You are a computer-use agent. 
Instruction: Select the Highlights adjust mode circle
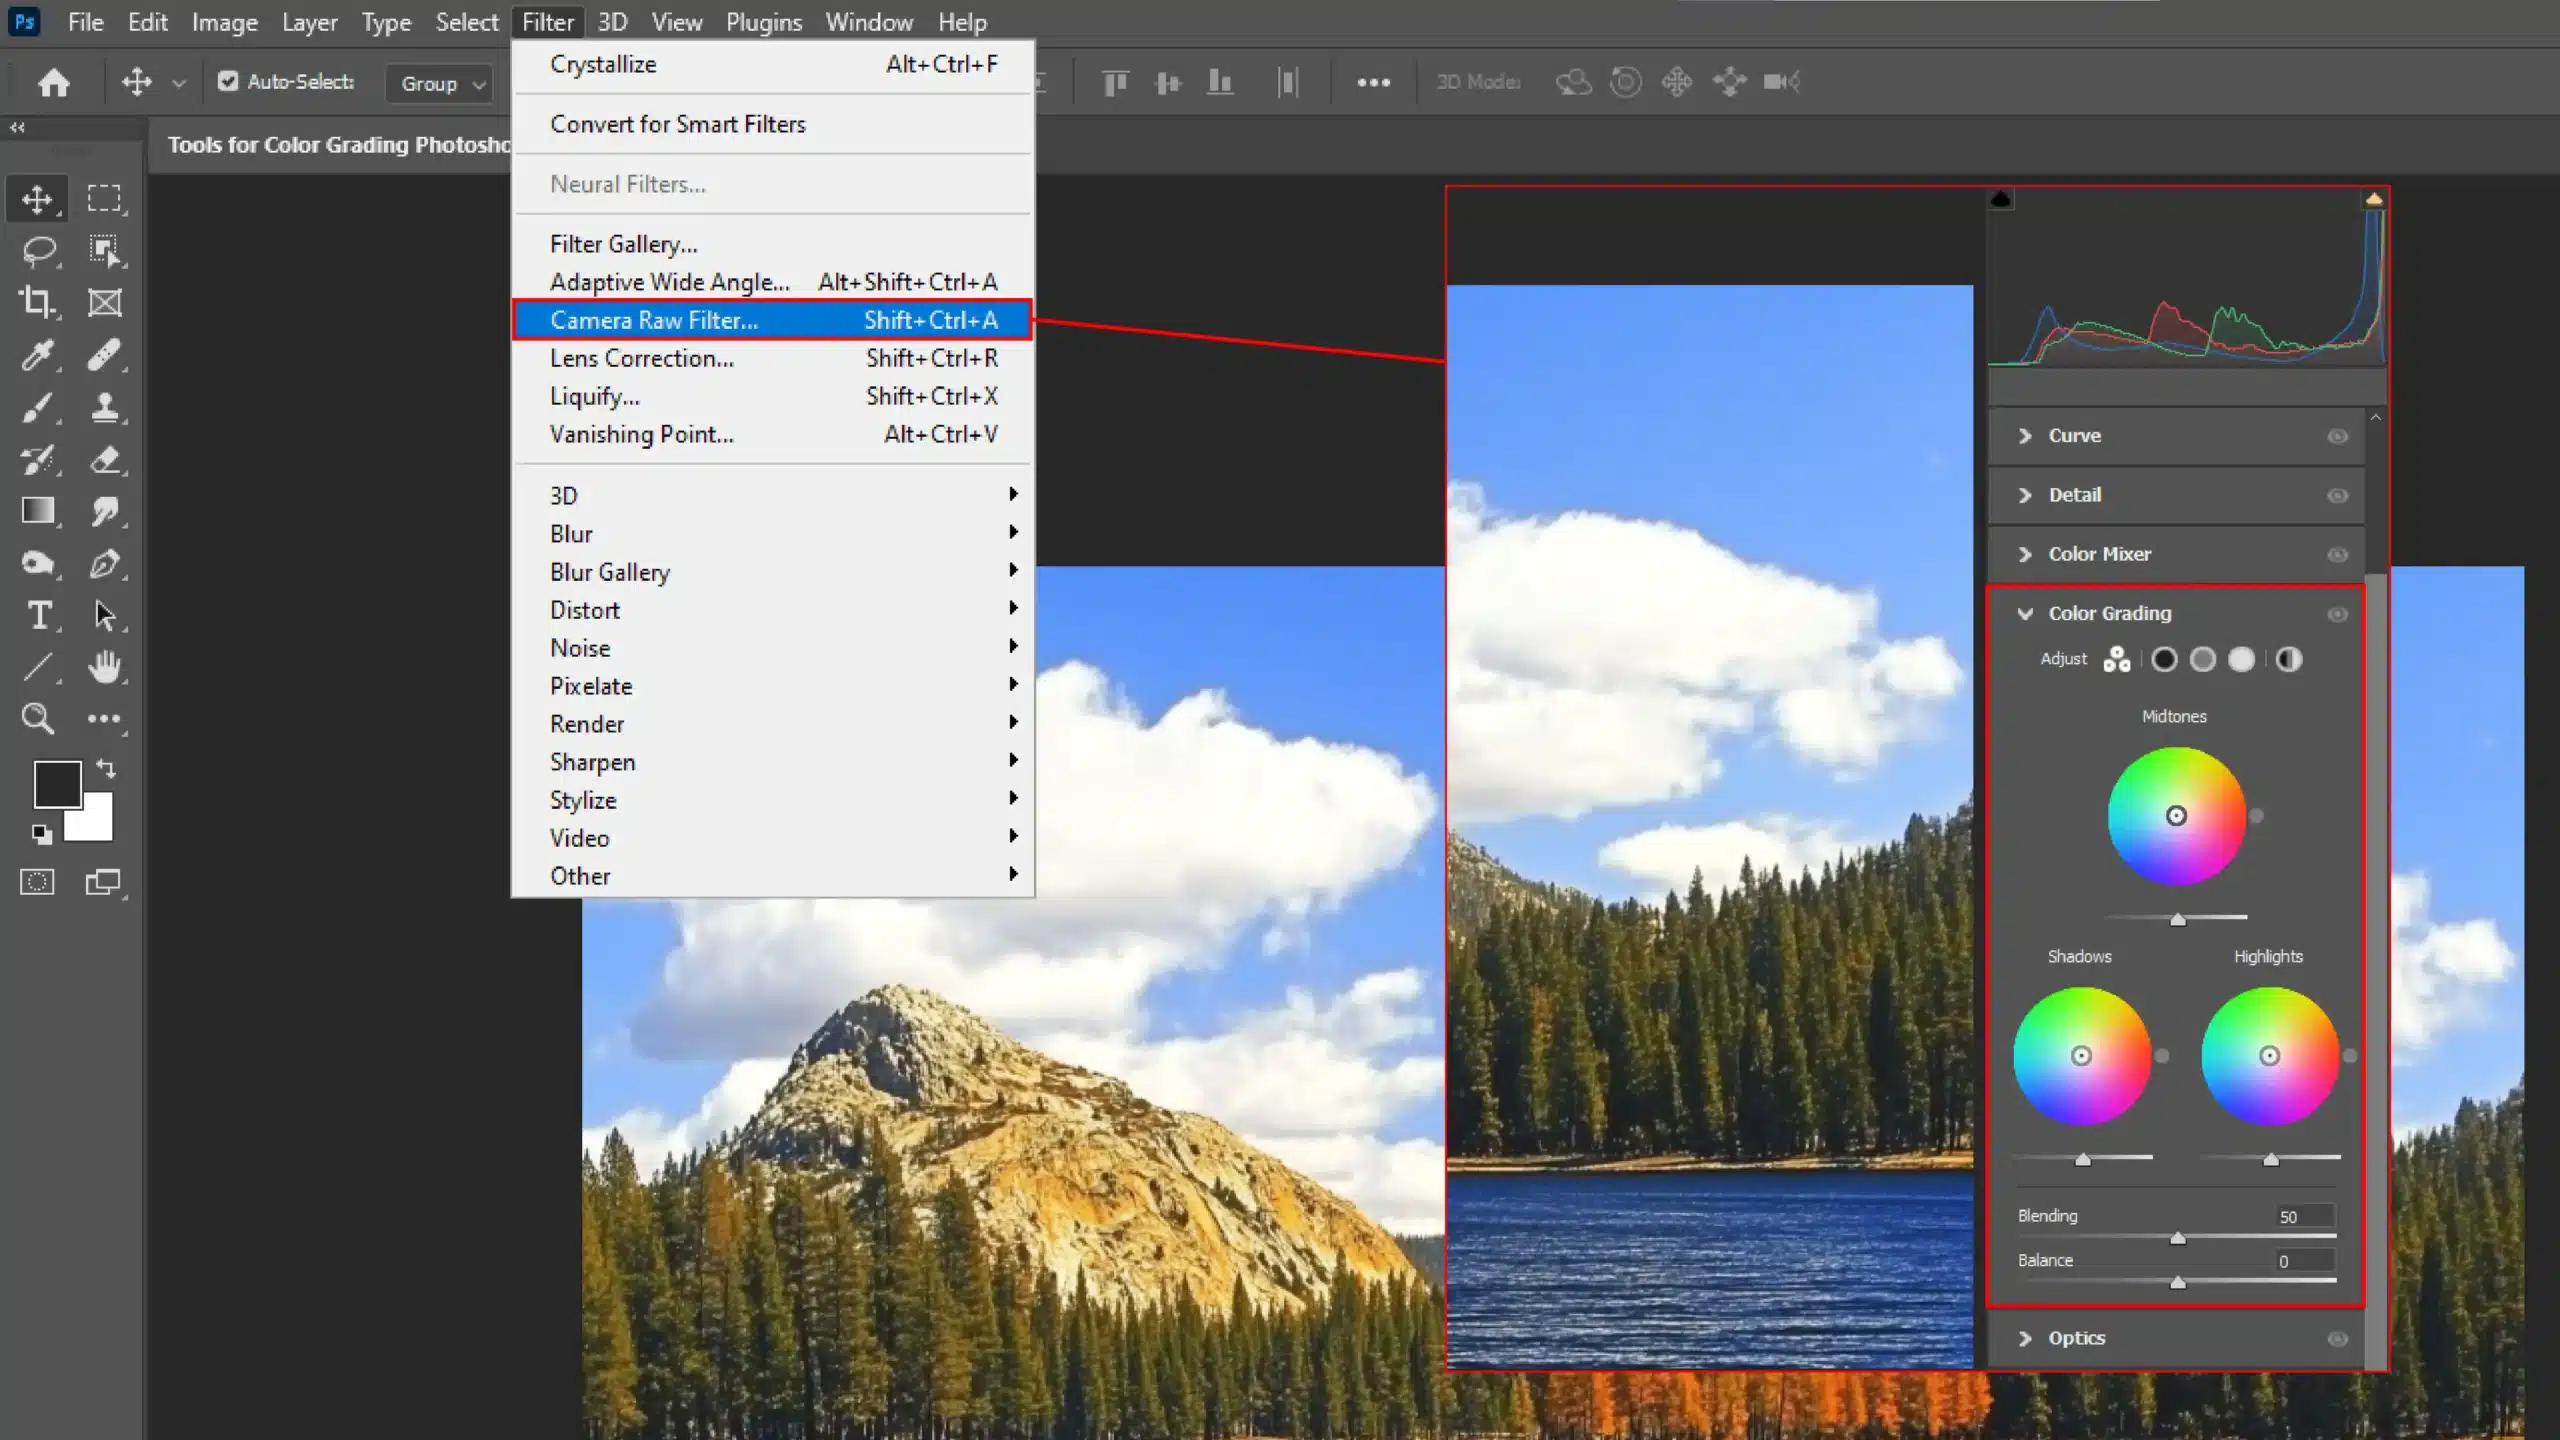(x=2242, y=660)
